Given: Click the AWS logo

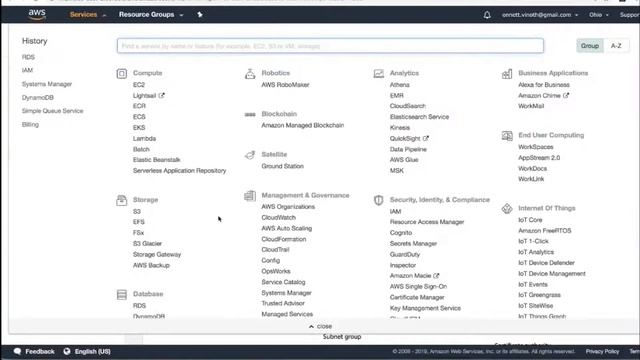Looking at the screenshot, I should (37, 15).
